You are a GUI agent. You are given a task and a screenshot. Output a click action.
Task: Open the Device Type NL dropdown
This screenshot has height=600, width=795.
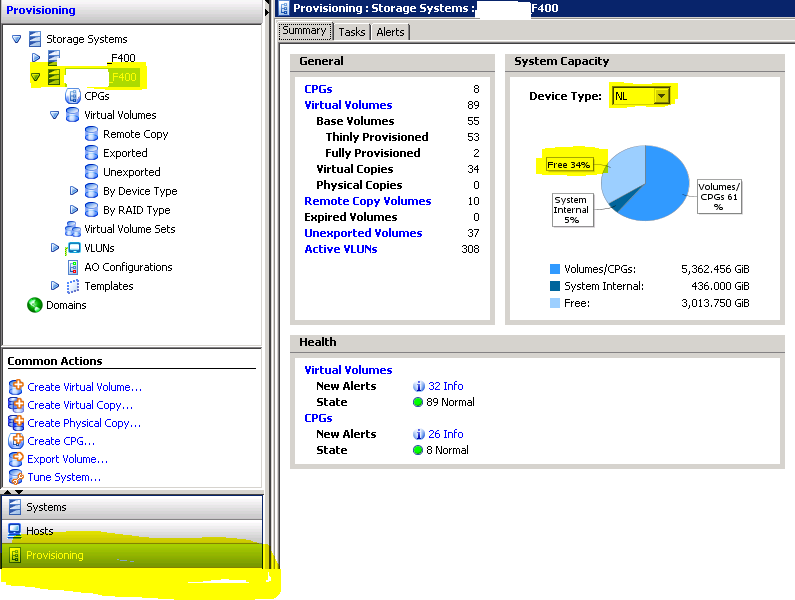pyautogui.click(x=661, y=95)
